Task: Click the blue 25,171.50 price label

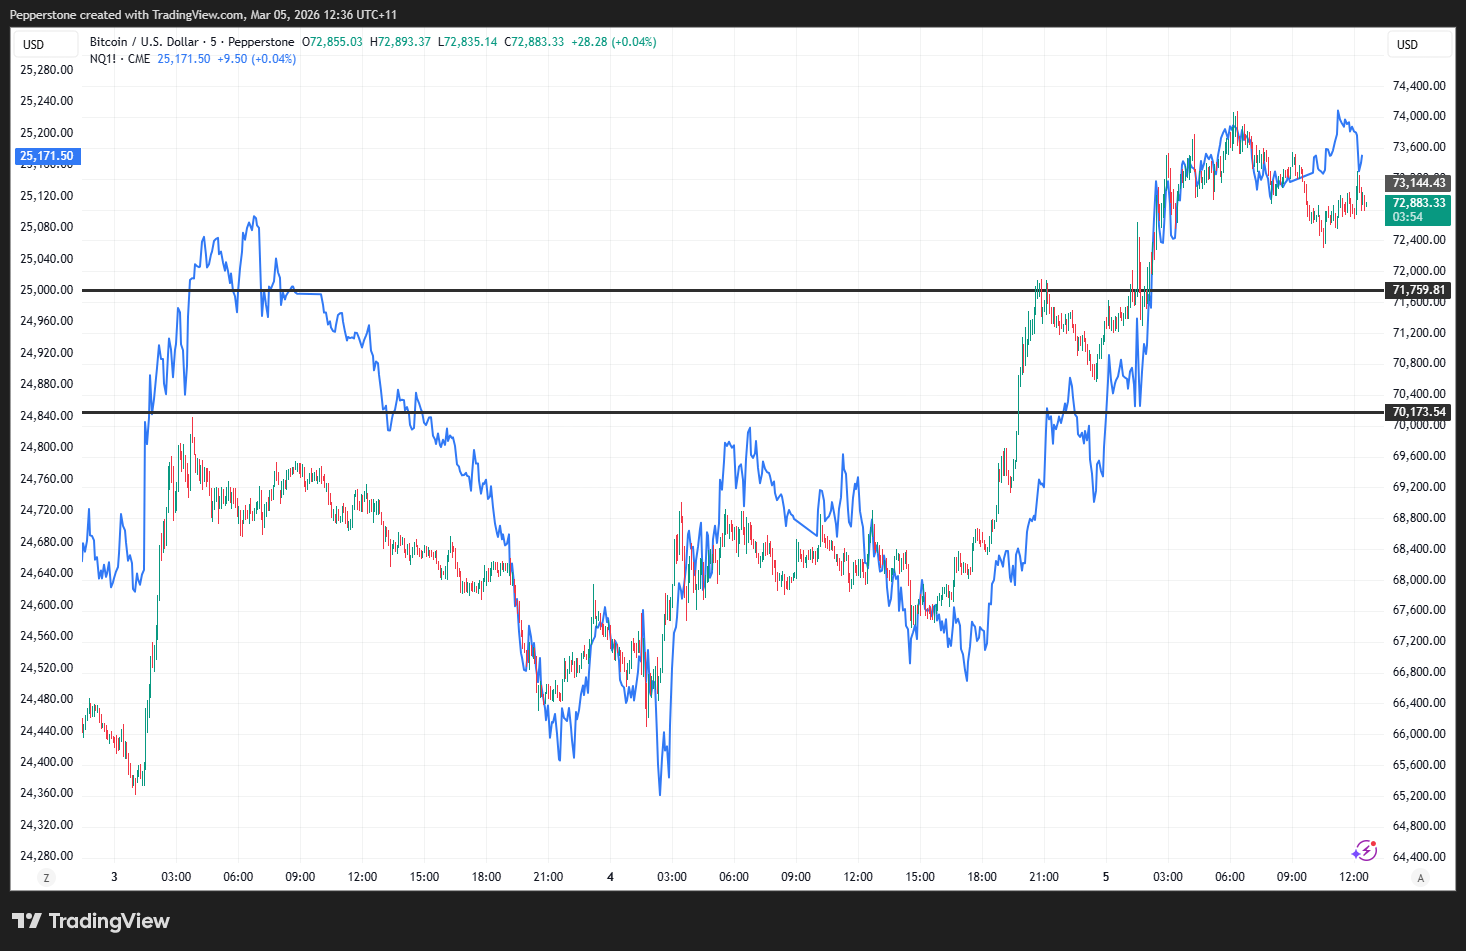Action: click(47, 156)
